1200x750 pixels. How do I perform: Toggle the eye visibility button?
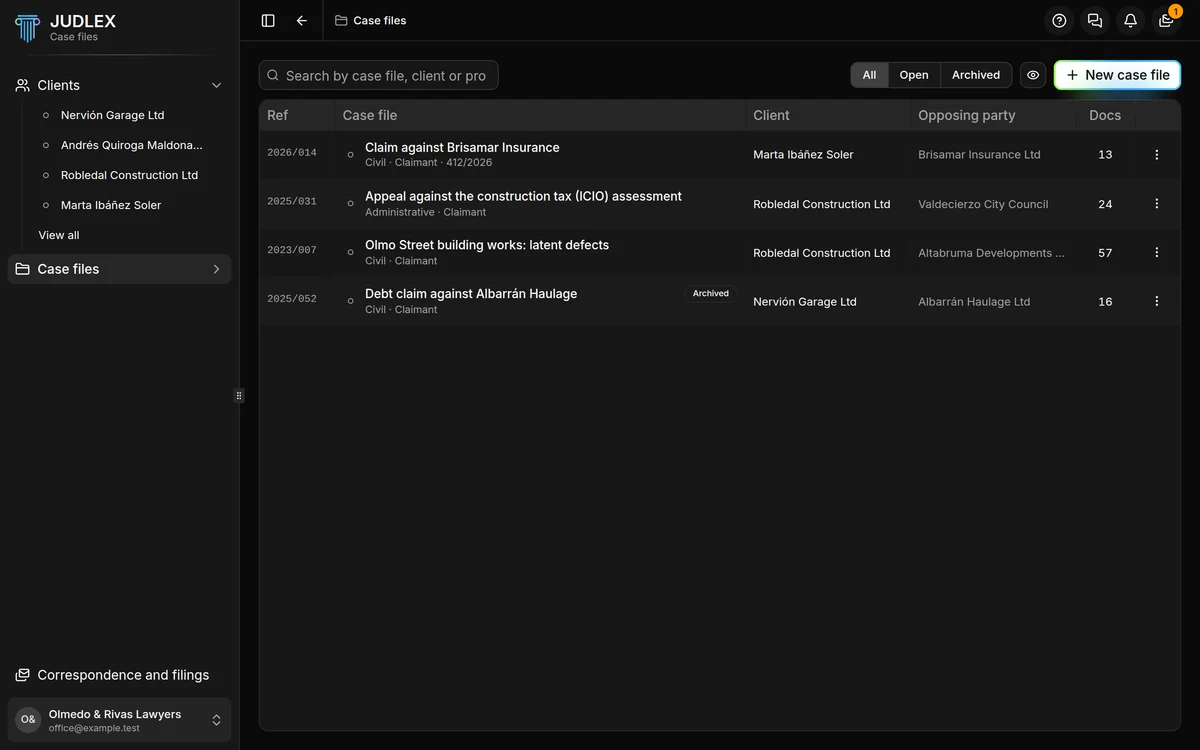pos(1033,75)
